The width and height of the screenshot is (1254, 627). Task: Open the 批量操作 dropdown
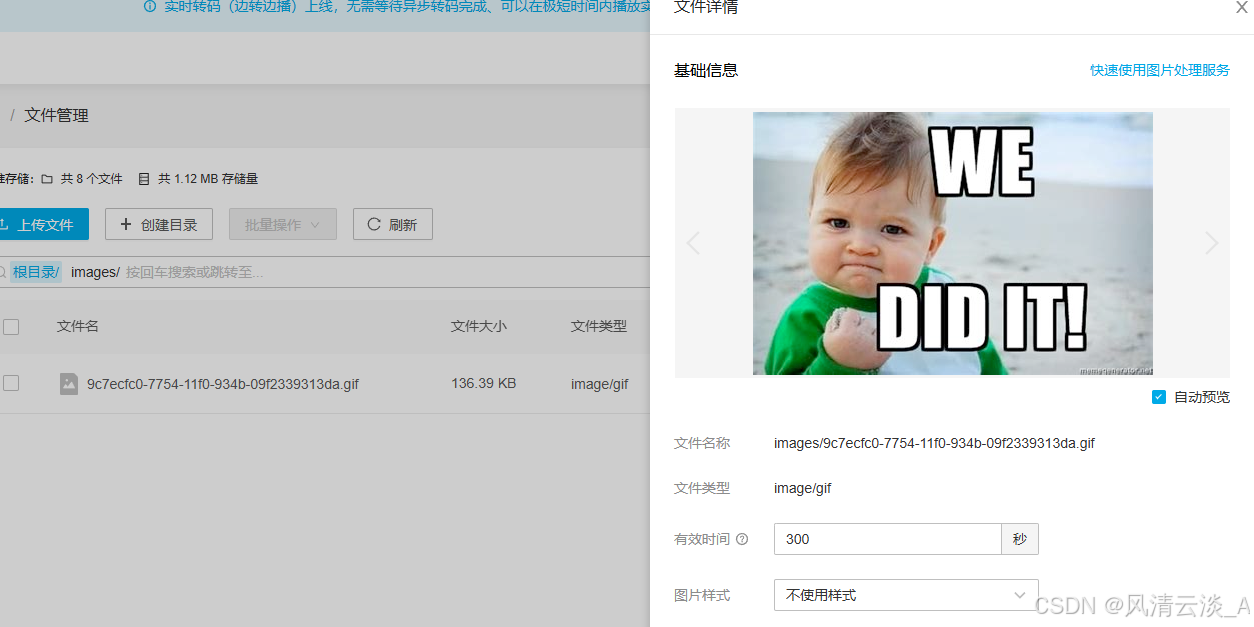tap(283, 225)
